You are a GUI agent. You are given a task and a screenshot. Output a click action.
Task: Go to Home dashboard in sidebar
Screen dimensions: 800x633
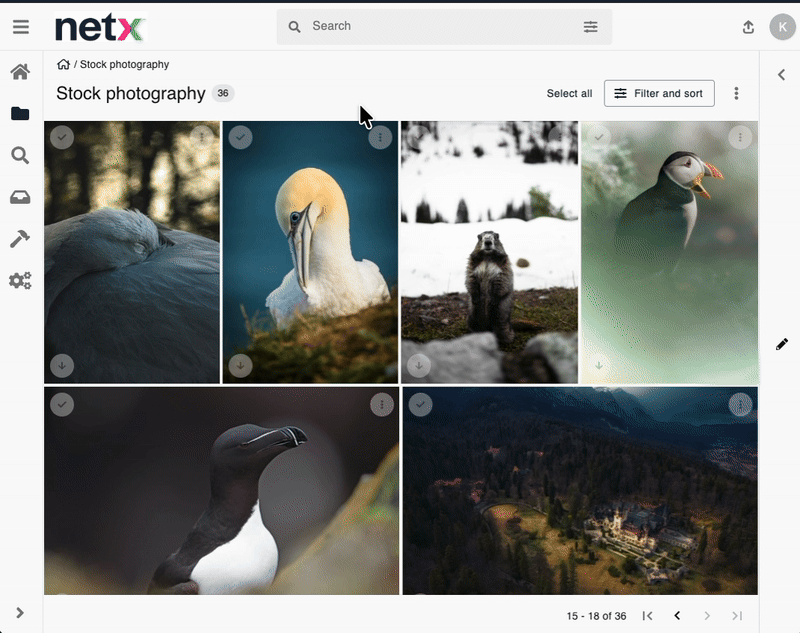point(20,72)
